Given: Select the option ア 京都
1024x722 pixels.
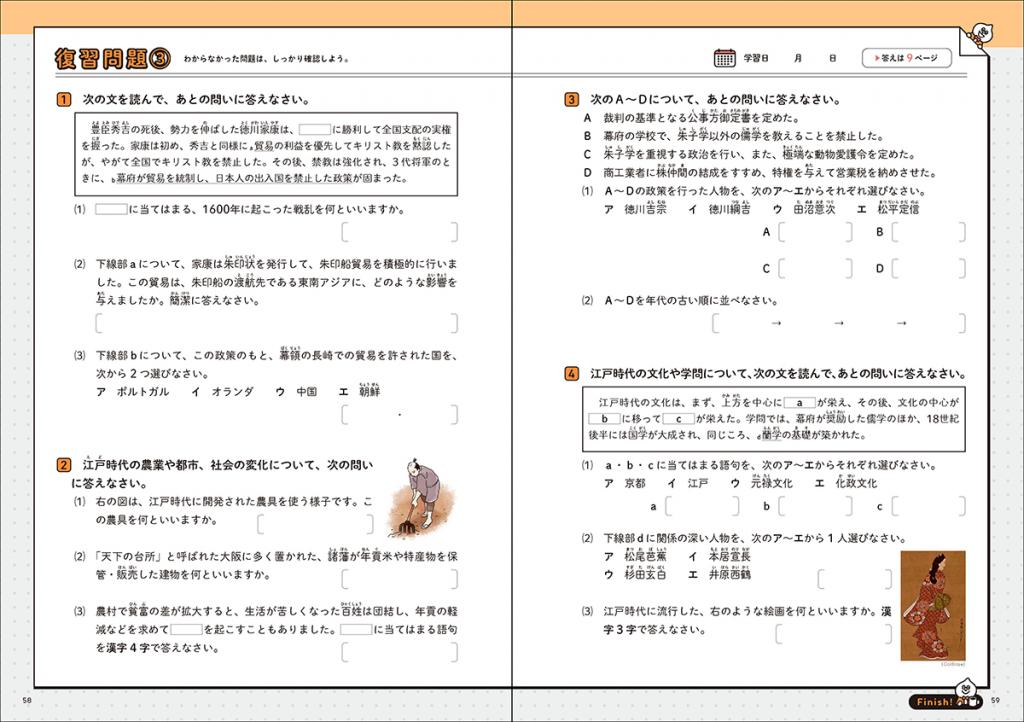Looking at the screenshot, I should coord(625,483).
